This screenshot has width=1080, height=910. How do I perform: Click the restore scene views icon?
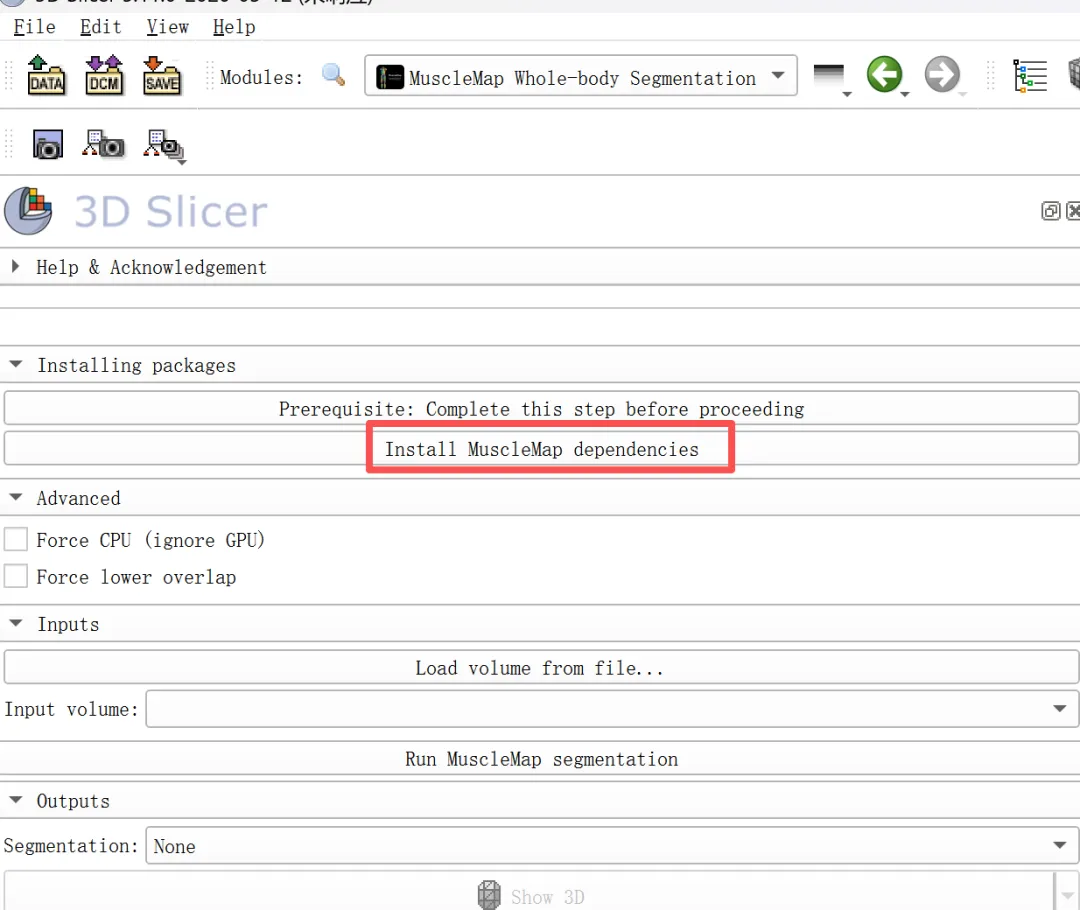coord(164,145)
